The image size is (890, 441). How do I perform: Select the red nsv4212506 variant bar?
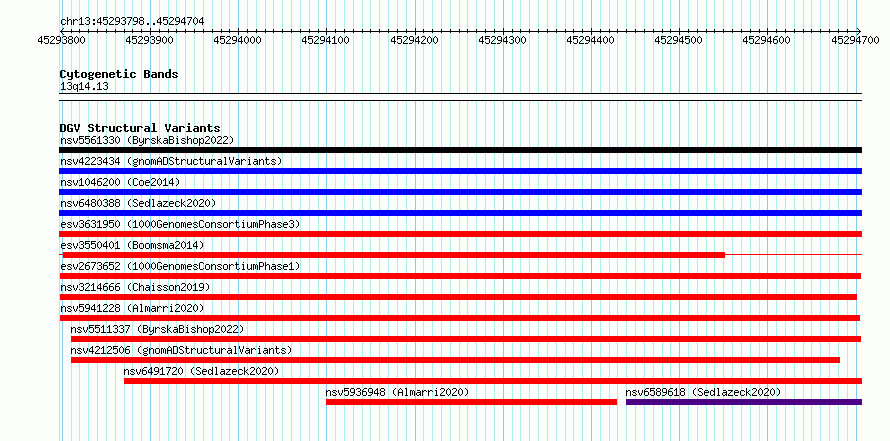click(x=455, y=360)
